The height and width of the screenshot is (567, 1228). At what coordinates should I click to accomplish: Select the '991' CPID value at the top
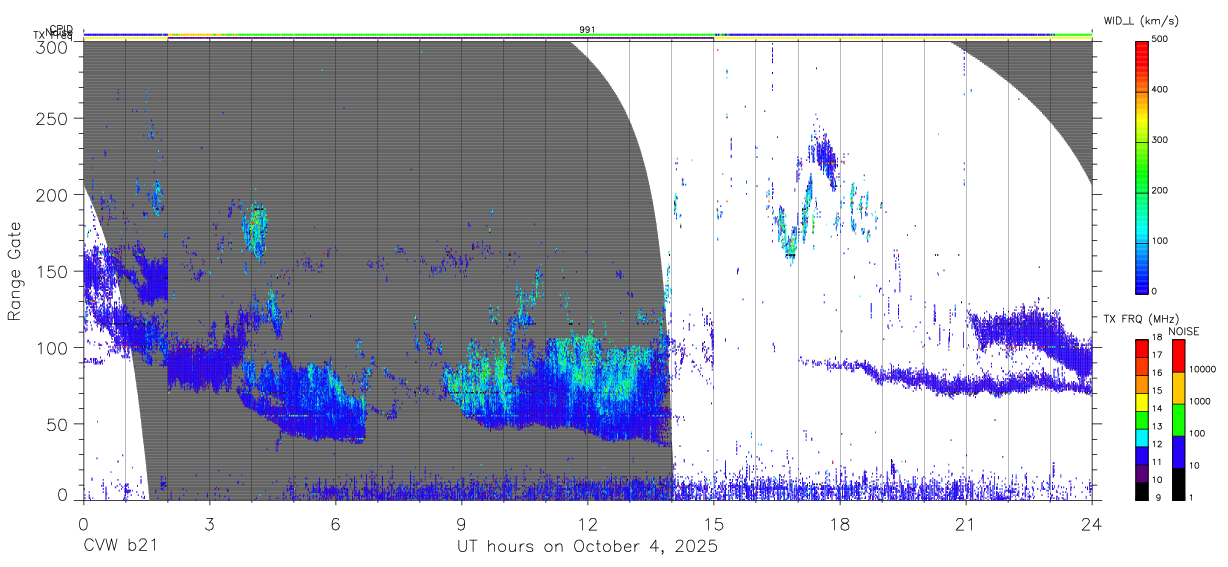[588, 30]
